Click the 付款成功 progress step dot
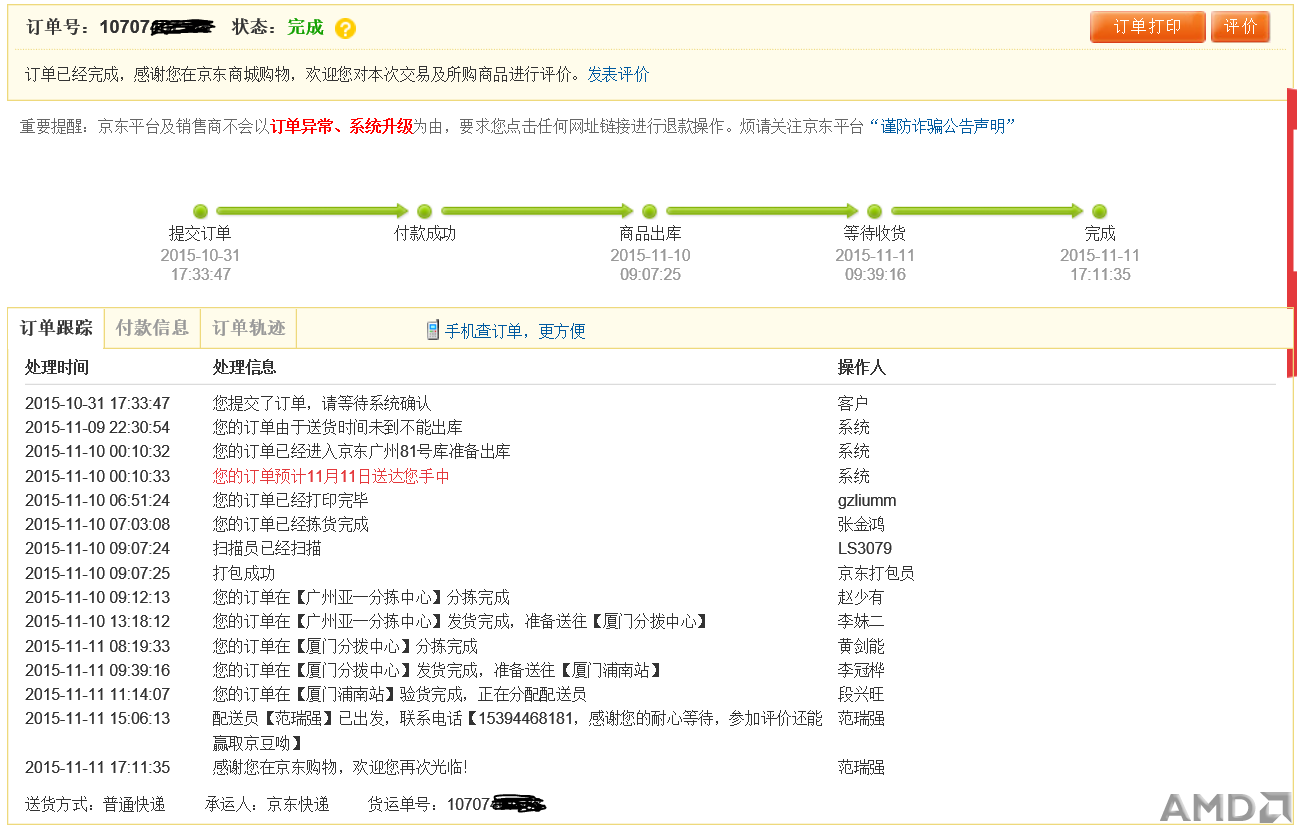This screenshot has height=828, width=1297. point(424,211)
